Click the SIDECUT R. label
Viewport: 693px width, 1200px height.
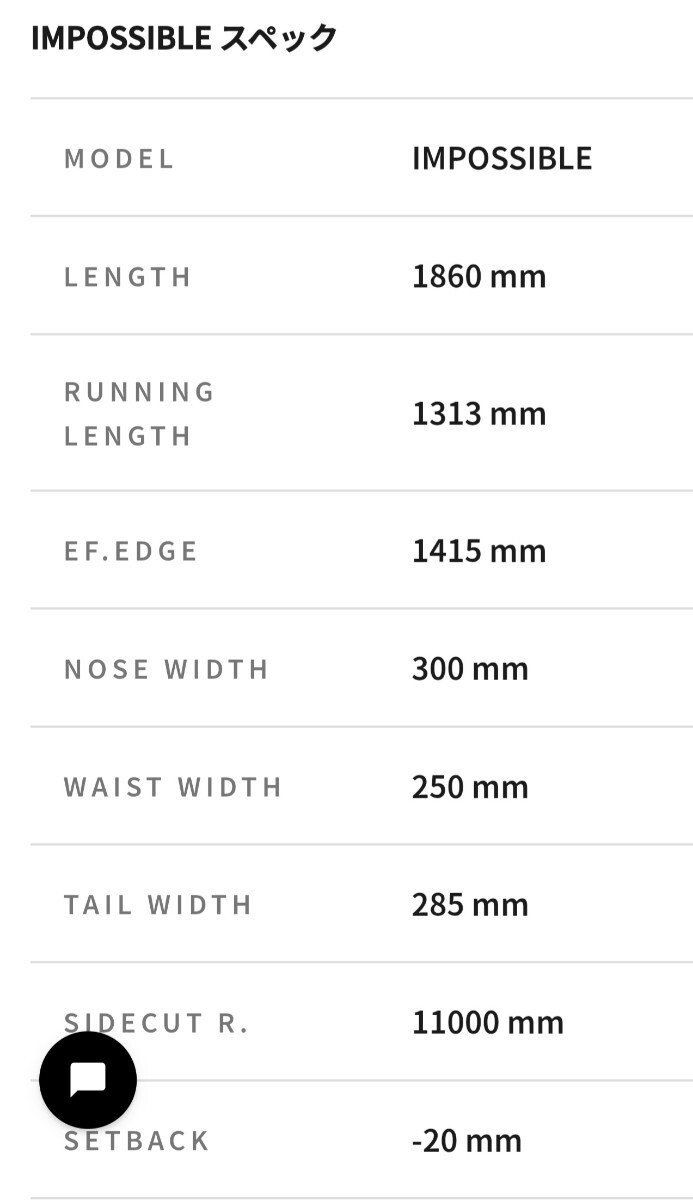(x=190, y=1023)
